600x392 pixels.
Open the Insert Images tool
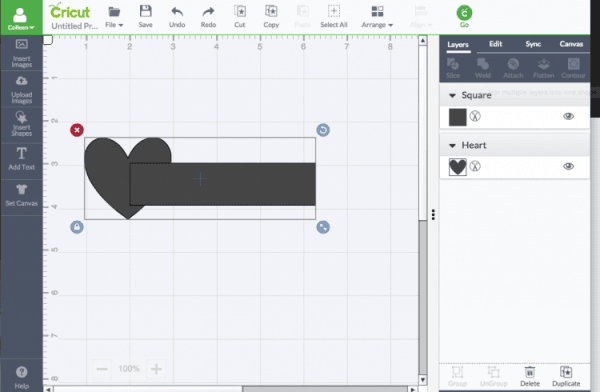(x=21, y=53)
